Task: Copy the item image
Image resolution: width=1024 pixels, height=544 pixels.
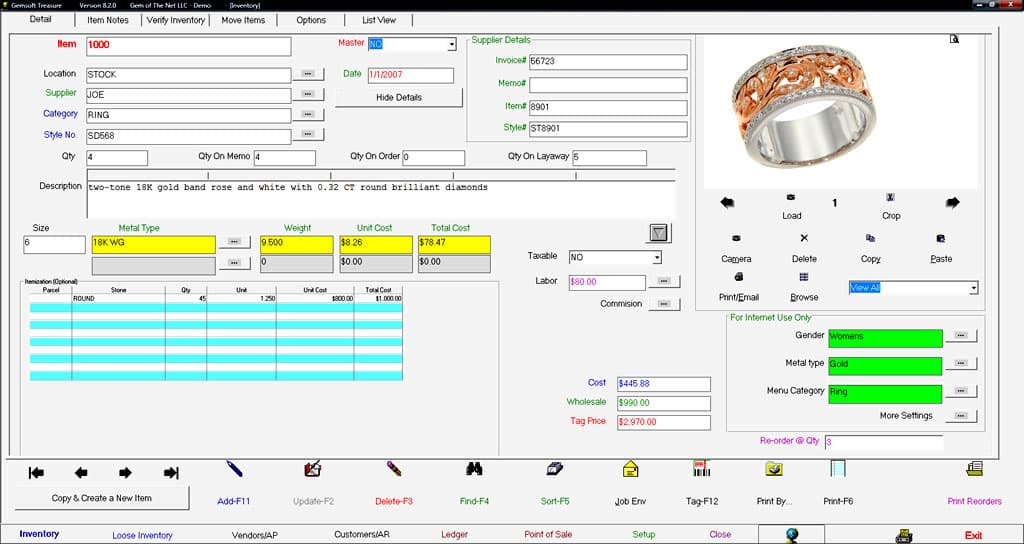Action: pyautogui.click(x=871, y=238)
